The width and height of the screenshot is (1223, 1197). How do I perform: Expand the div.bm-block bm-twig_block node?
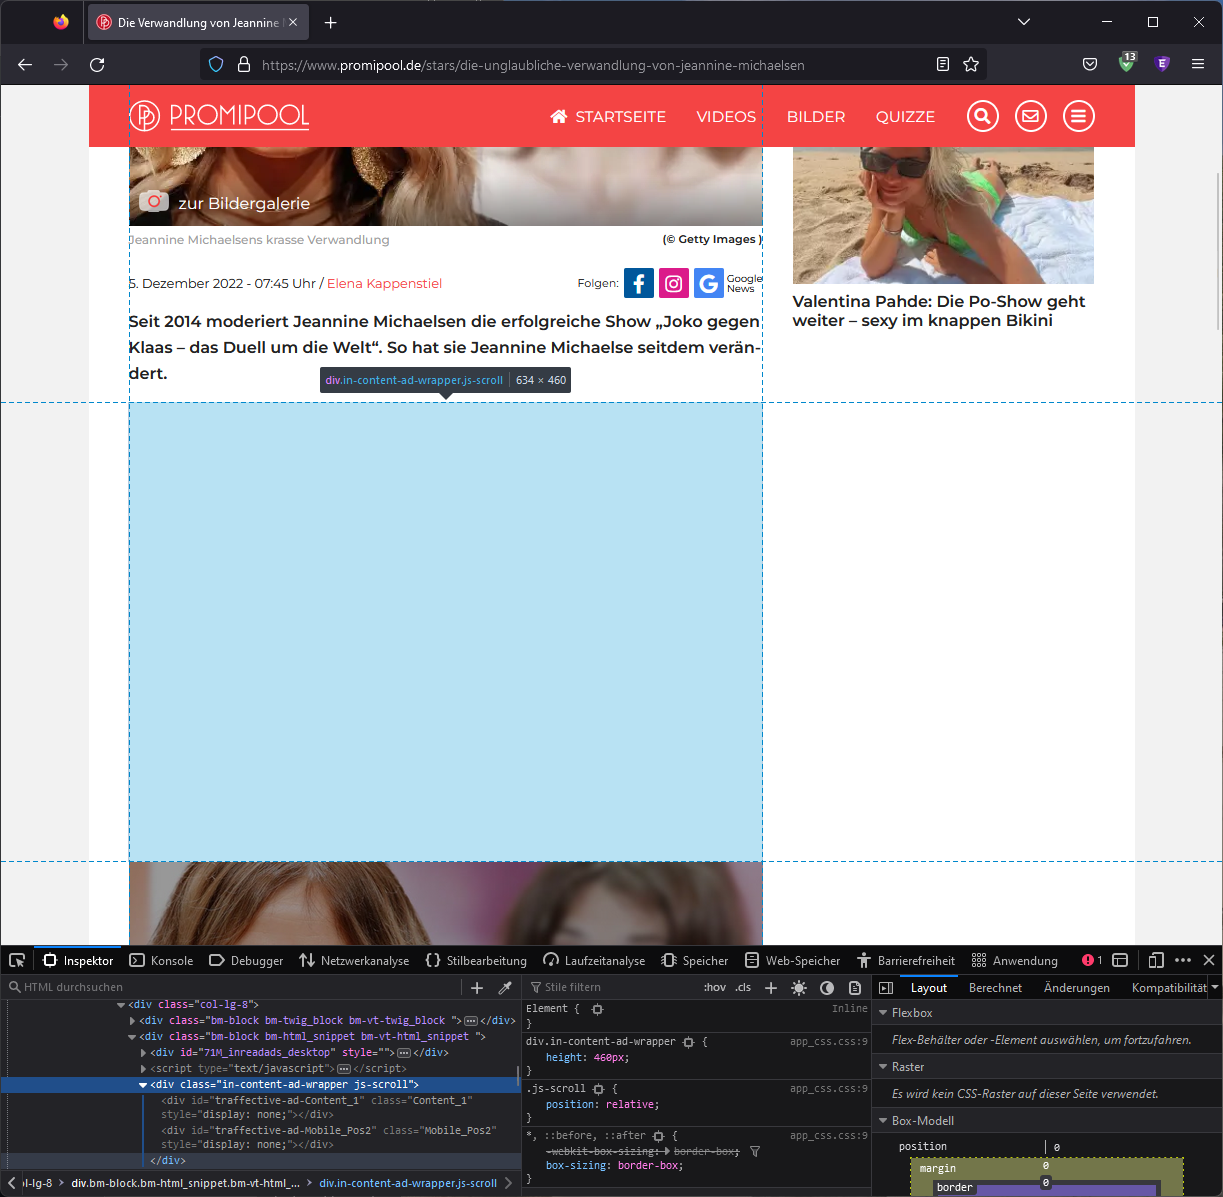click(x=133, y=1020)
